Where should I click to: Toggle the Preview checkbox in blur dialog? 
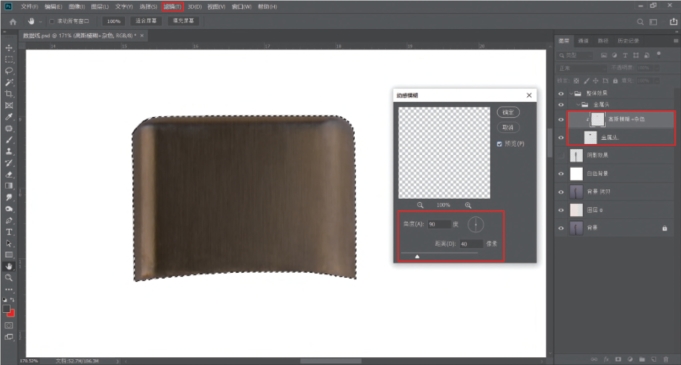(499, 144)
